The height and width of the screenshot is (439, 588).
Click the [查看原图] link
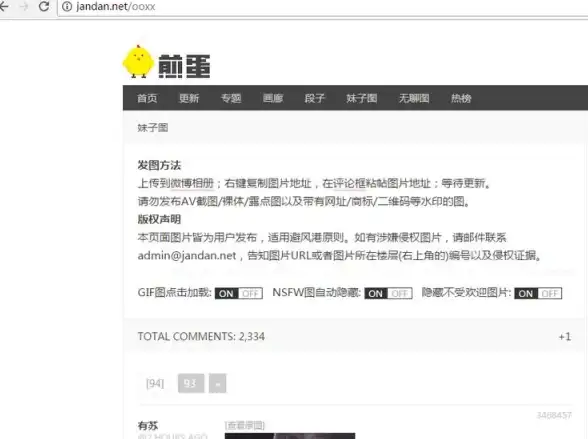click(x=245, y=426)
